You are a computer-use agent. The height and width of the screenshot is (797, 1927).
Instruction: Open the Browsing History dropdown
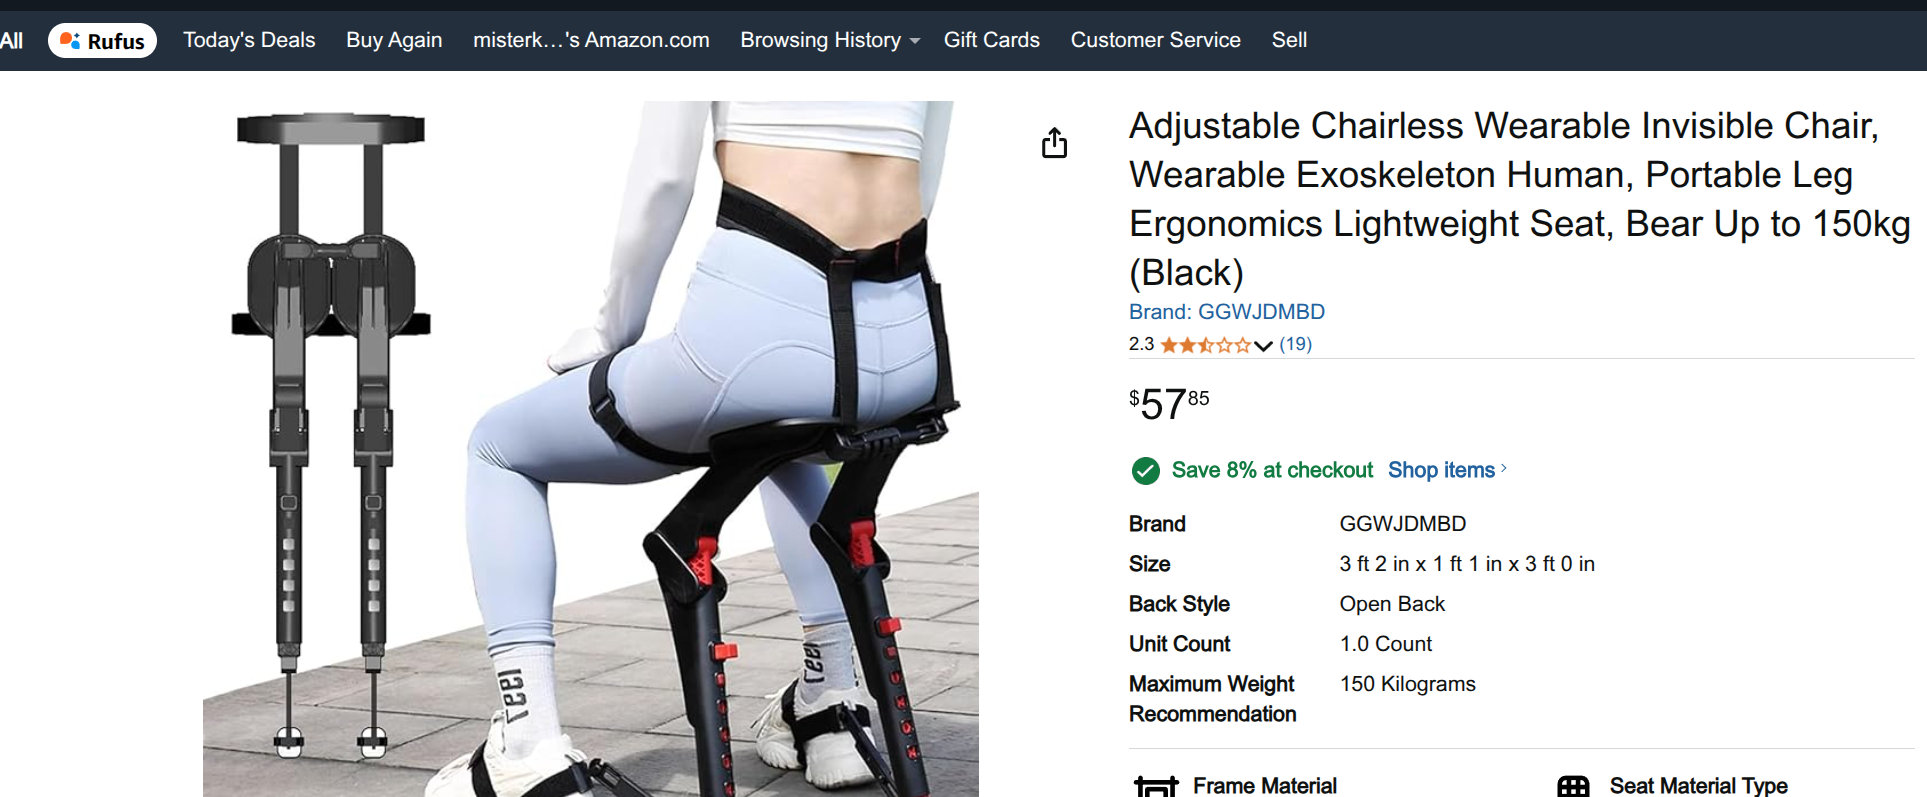tap(829, 40)
